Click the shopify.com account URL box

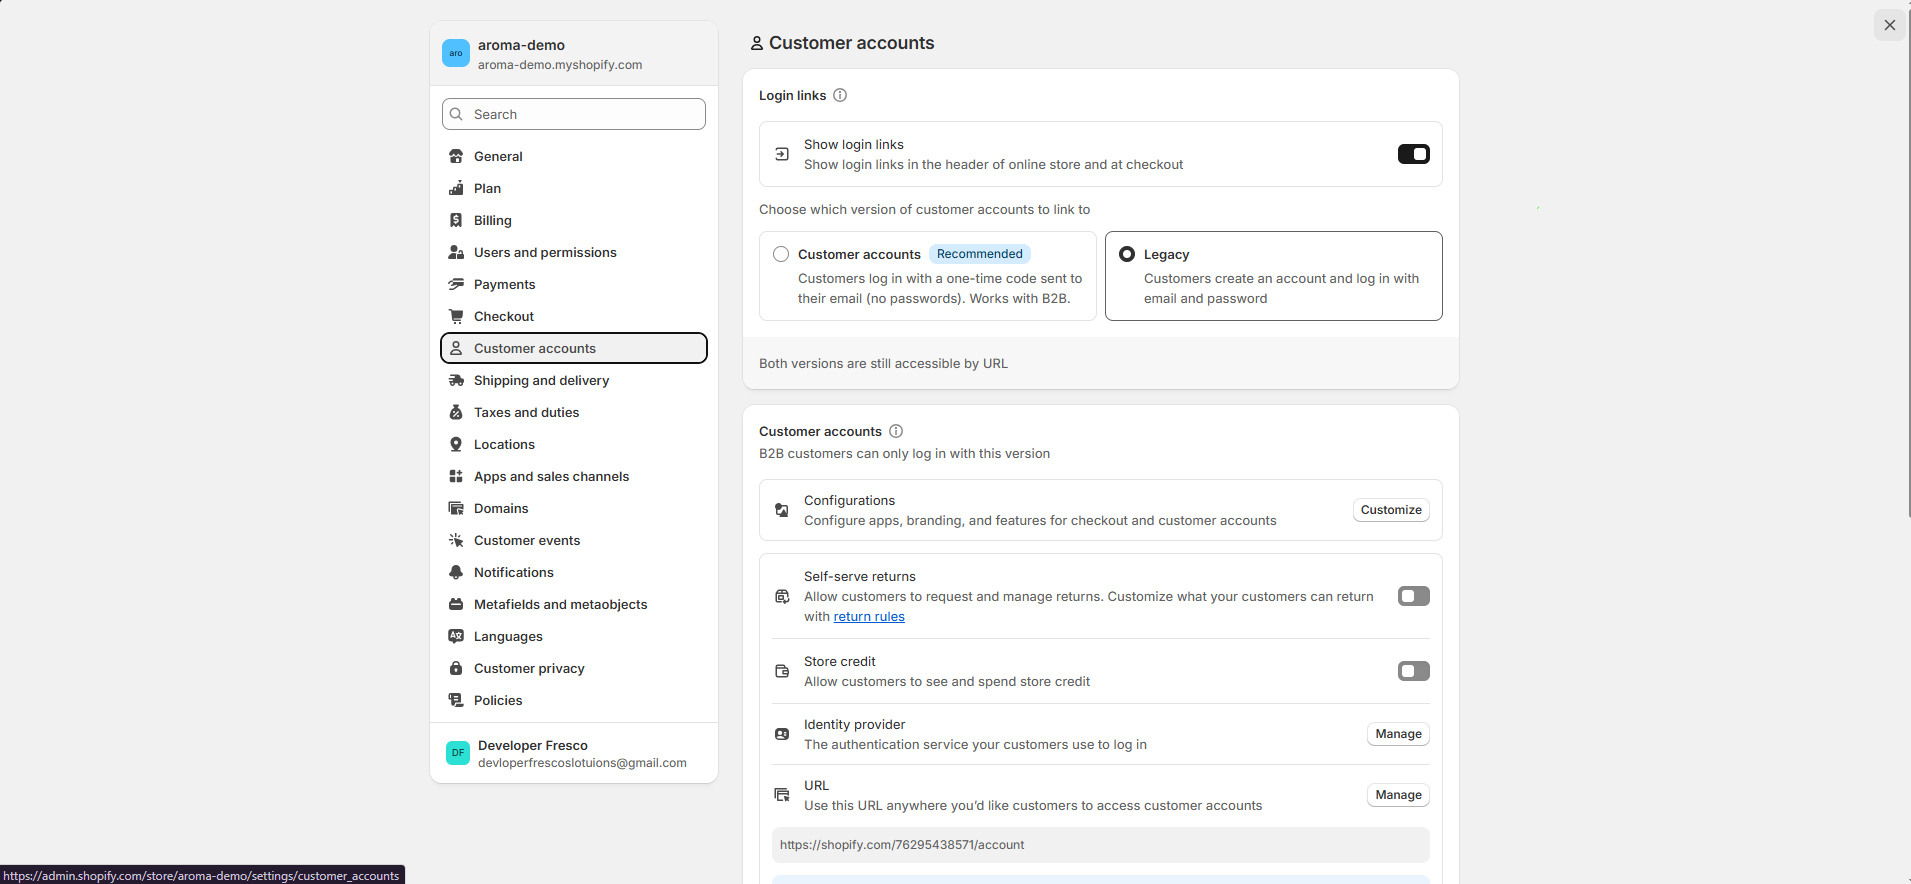click(1100, 845)
